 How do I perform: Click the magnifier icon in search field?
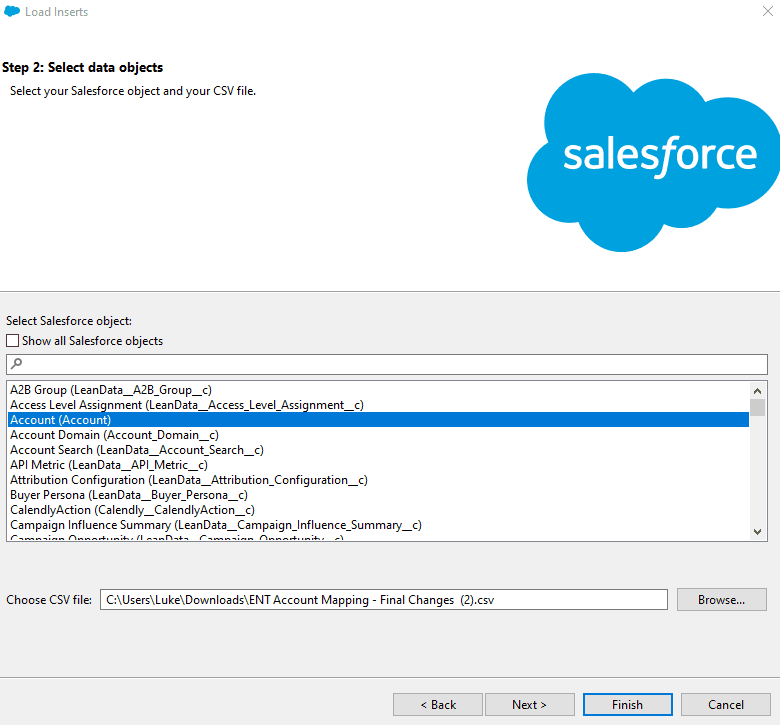click(x=16, y=364)
